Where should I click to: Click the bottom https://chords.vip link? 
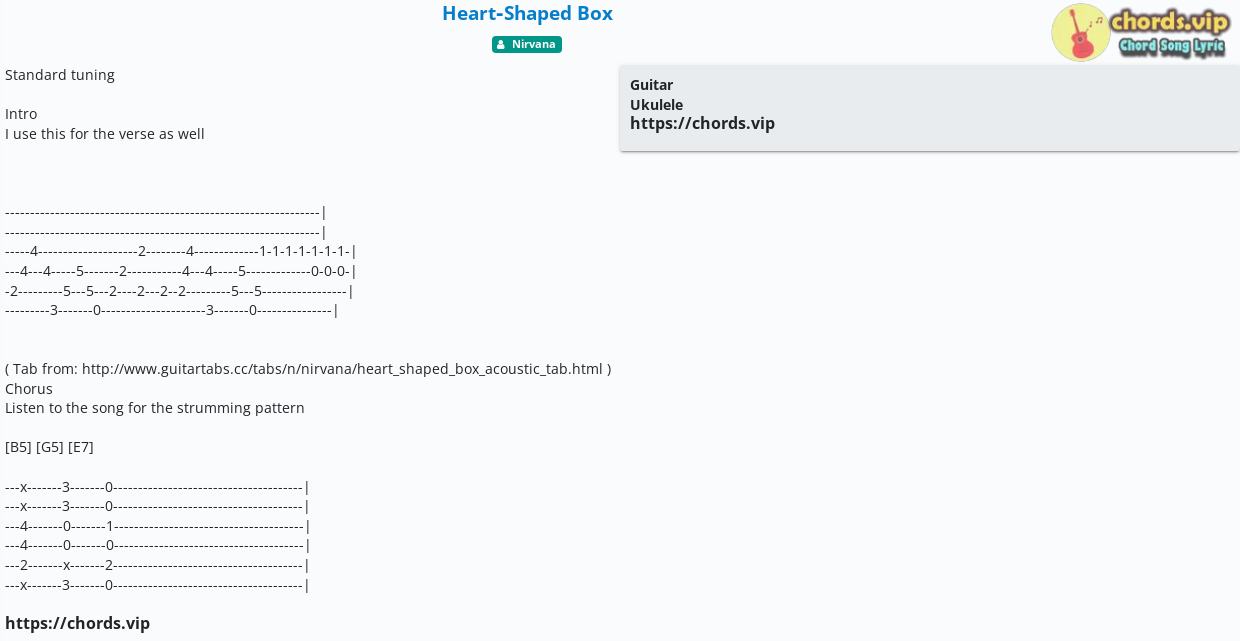(77, 623)
